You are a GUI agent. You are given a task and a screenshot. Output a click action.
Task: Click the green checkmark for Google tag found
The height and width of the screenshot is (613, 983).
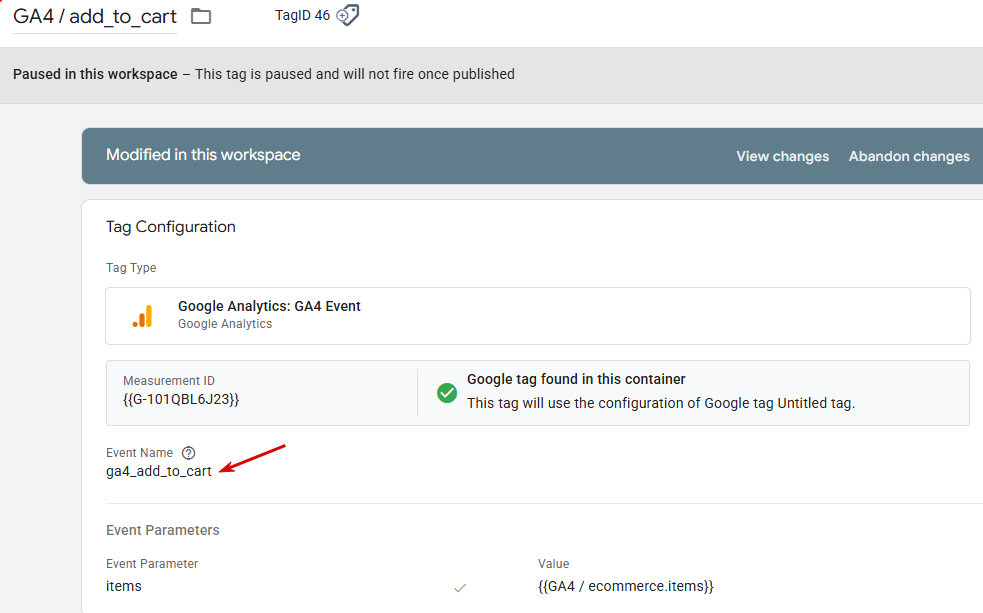pyautogui.click(x=447, y=393)
